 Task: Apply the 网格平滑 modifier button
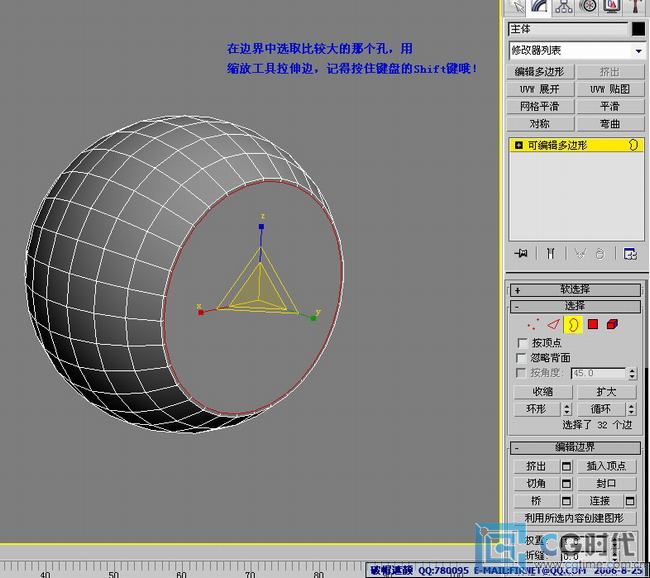[x=540, y=107]
